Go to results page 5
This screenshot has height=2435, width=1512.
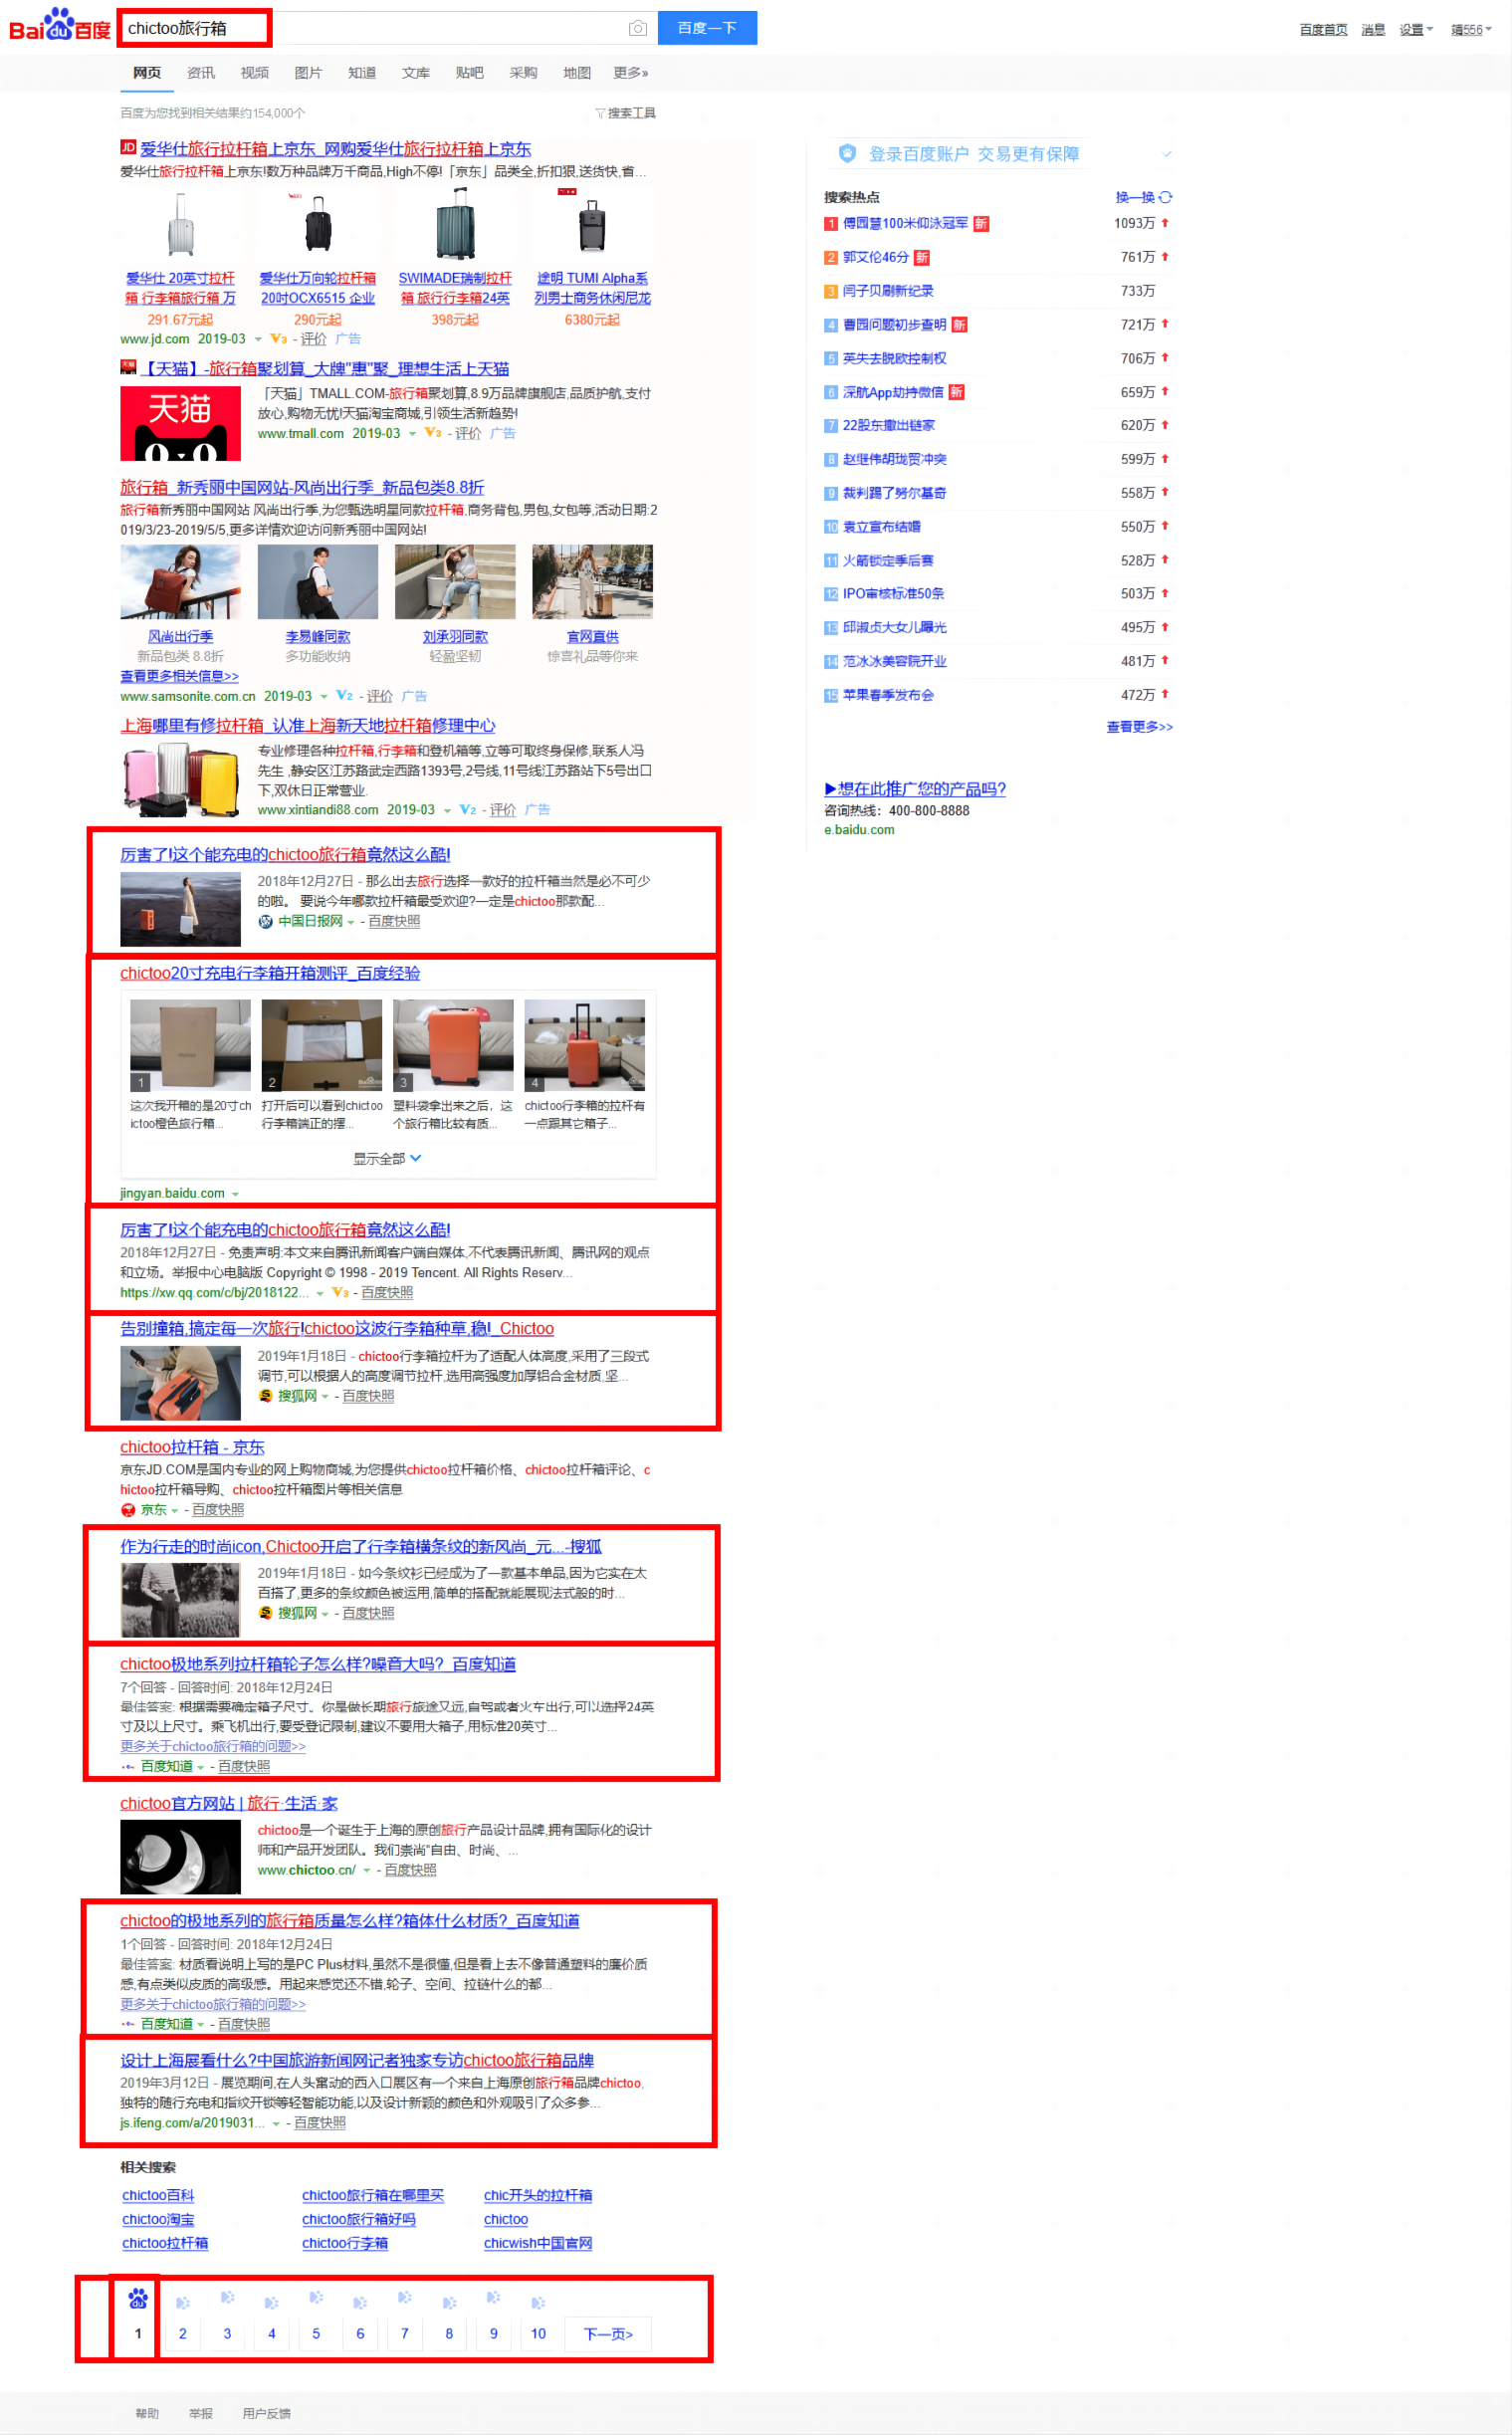[316, 2333]
